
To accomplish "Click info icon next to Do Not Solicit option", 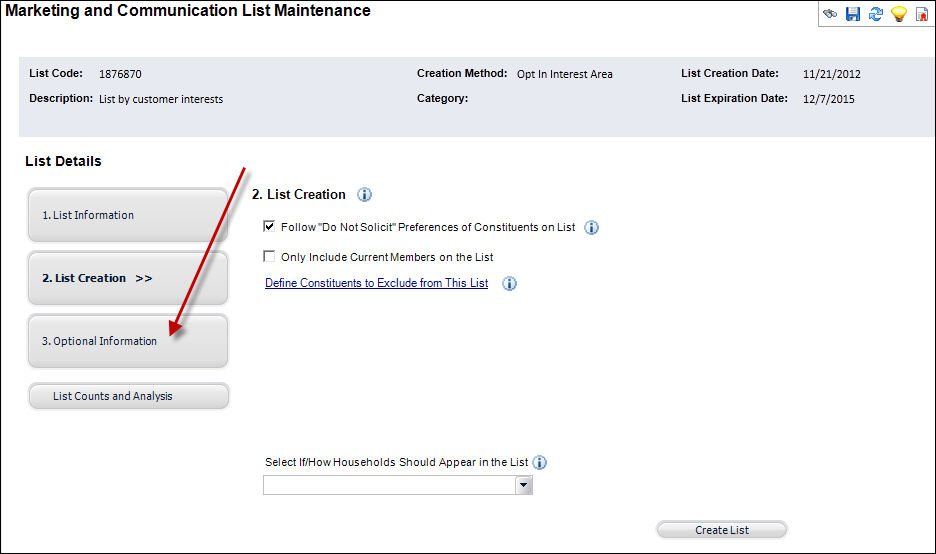I will (x=591, y=227).
